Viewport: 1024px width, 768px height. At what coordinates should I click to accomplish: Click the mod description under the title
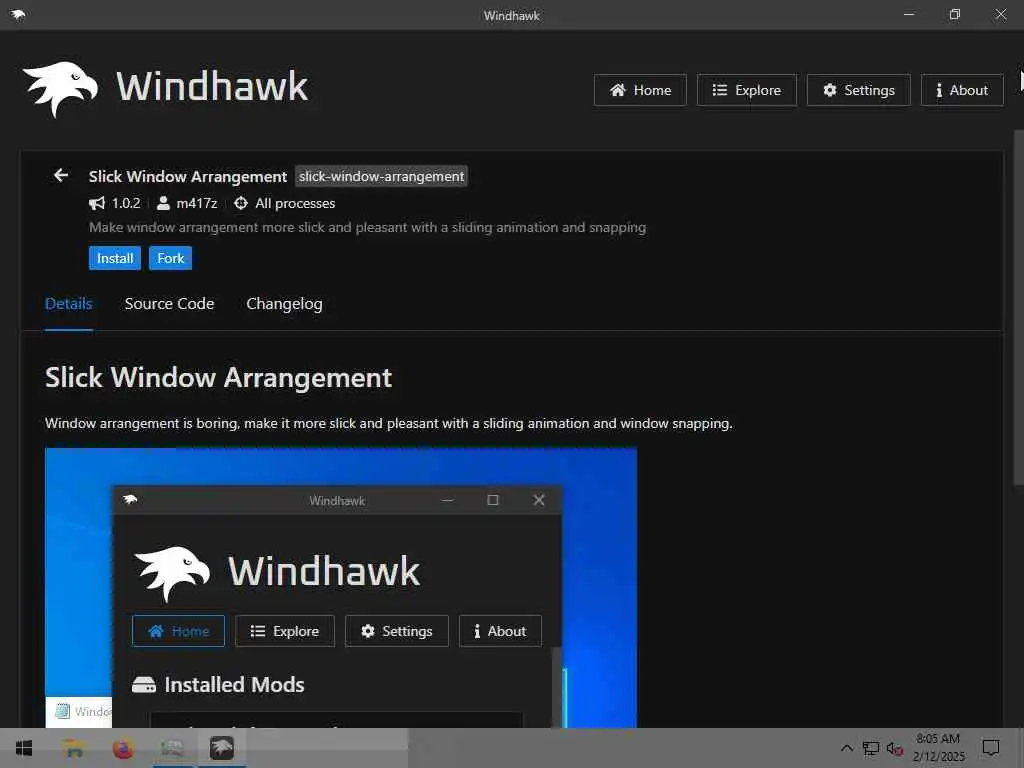367,227
